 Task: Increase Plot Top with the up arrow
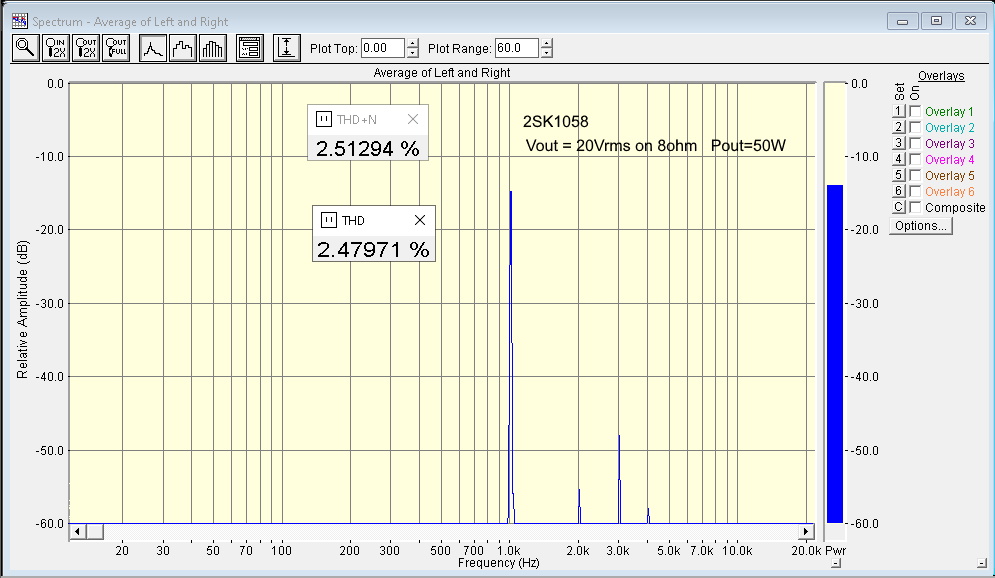(412, 43)
